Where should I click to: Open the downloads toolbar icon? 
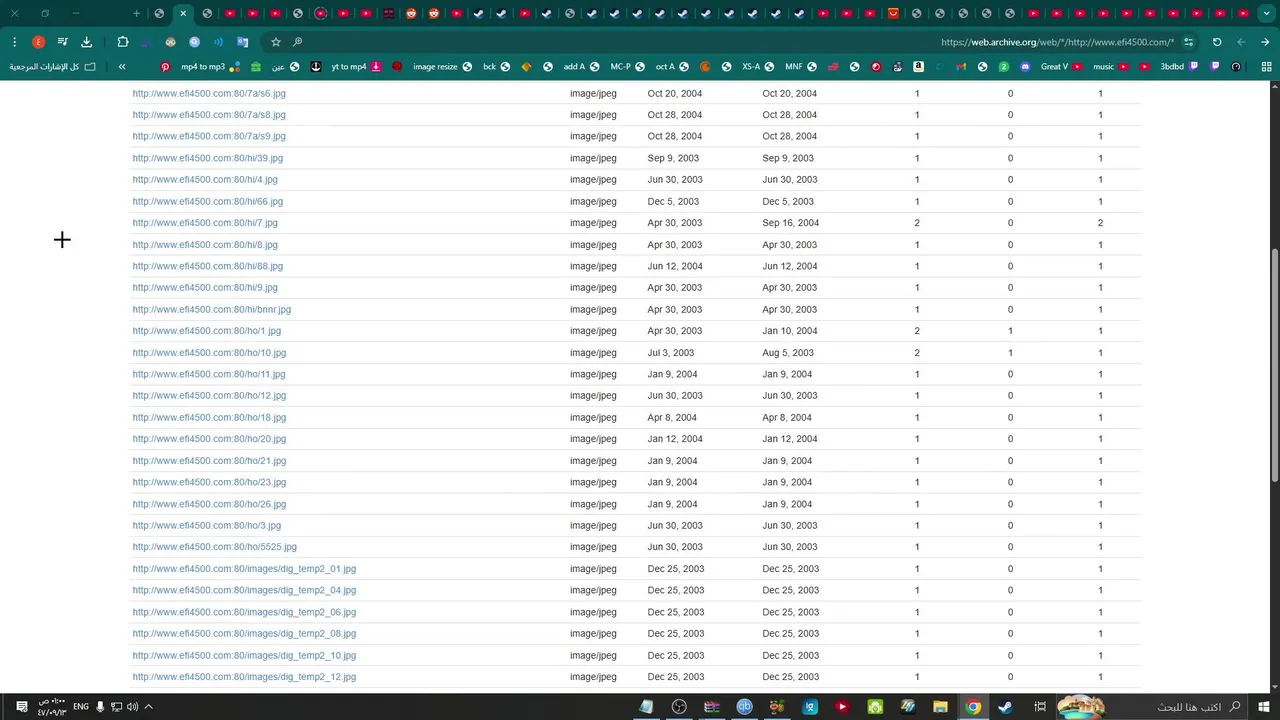[86, 42]
